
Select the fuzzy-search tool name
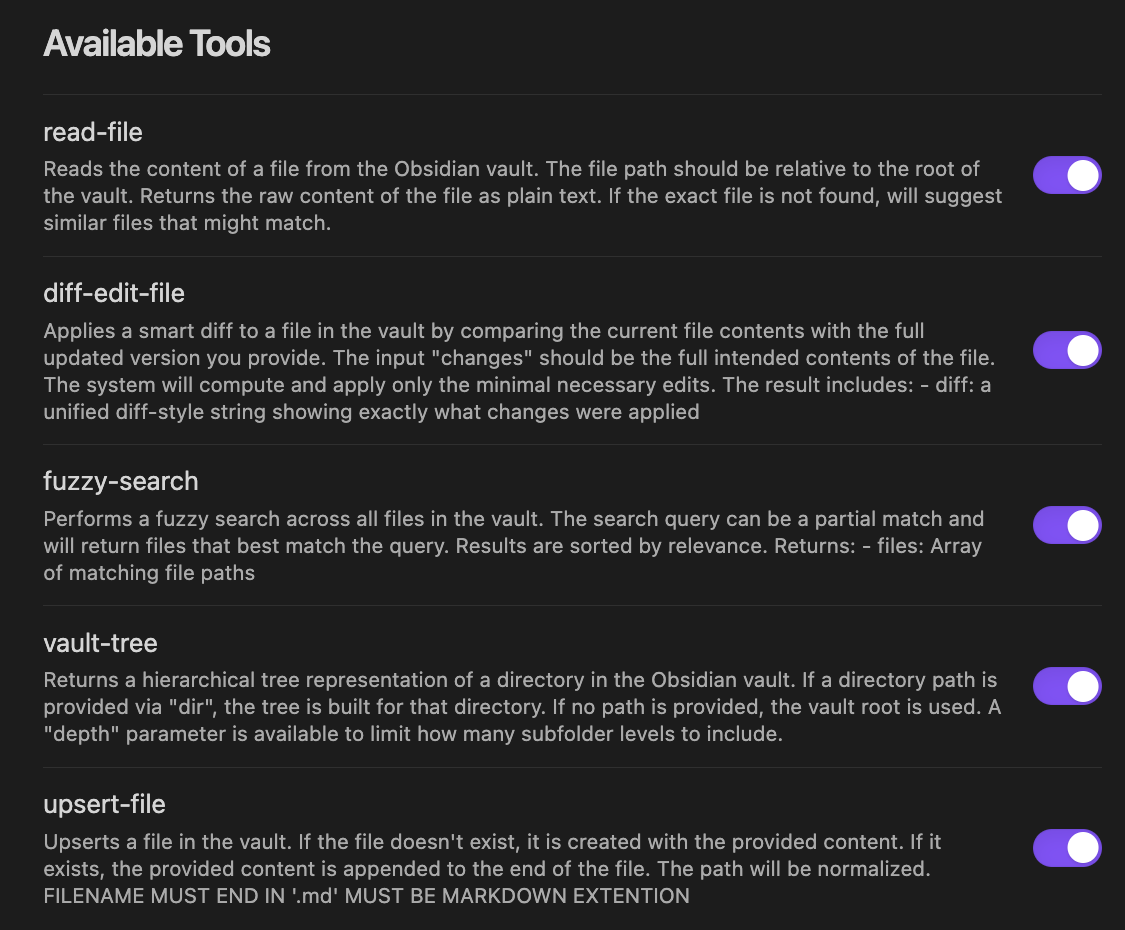(121, 481)
